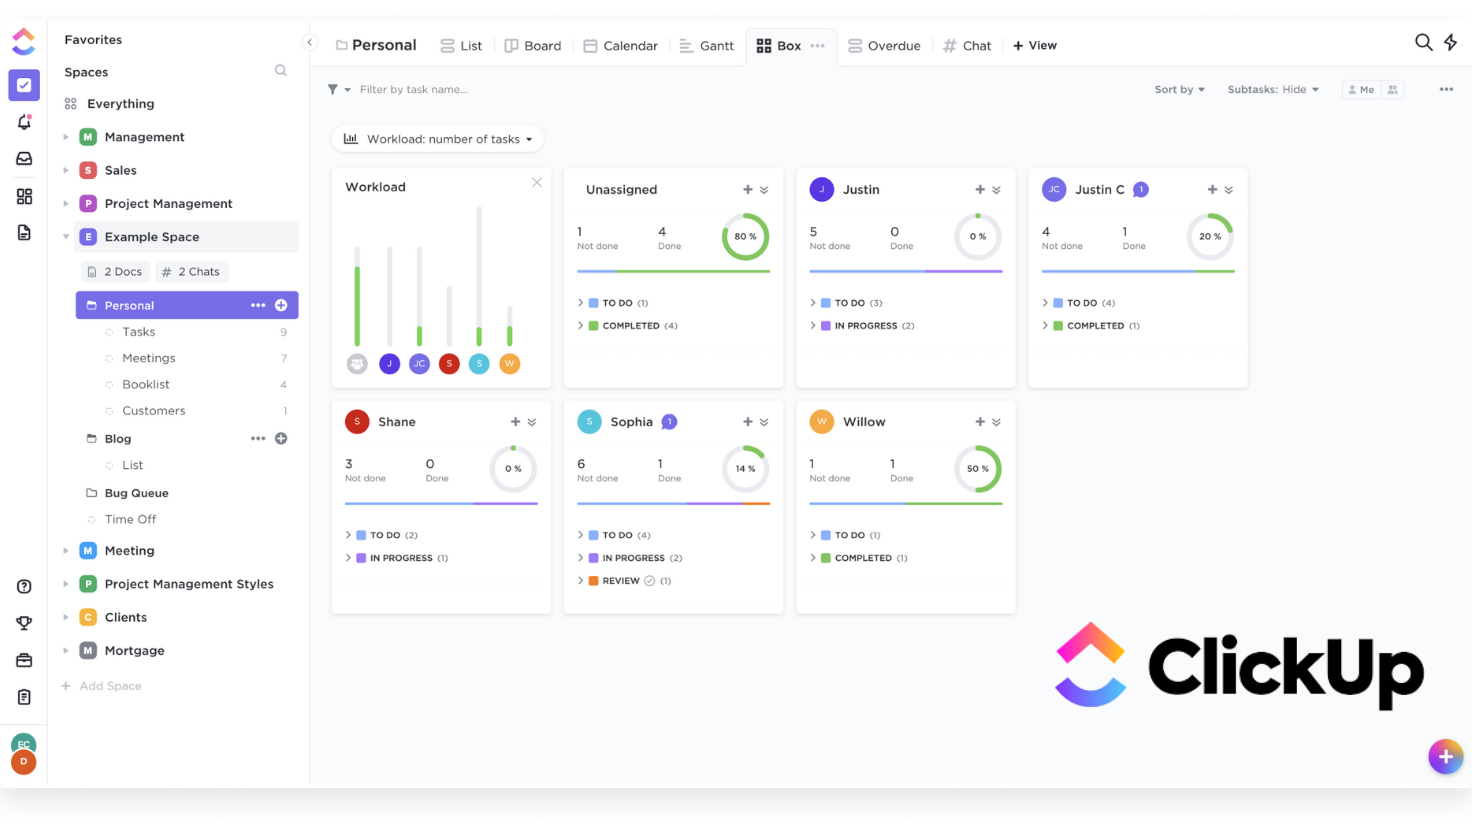Click the 80% progress ring in Unassigned

(x=746, y=237)
